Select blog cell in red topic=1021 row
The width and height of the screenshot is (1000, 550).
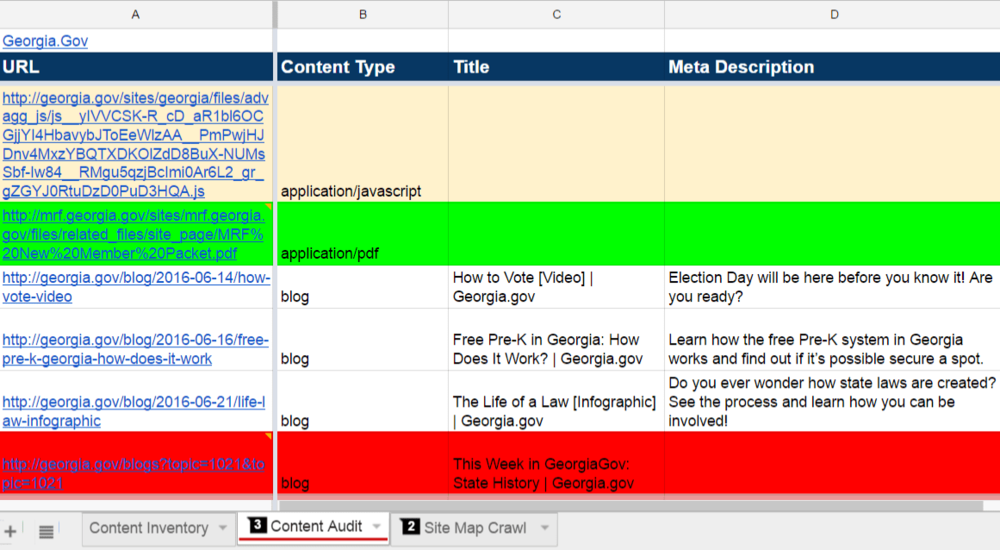point(362,463)
